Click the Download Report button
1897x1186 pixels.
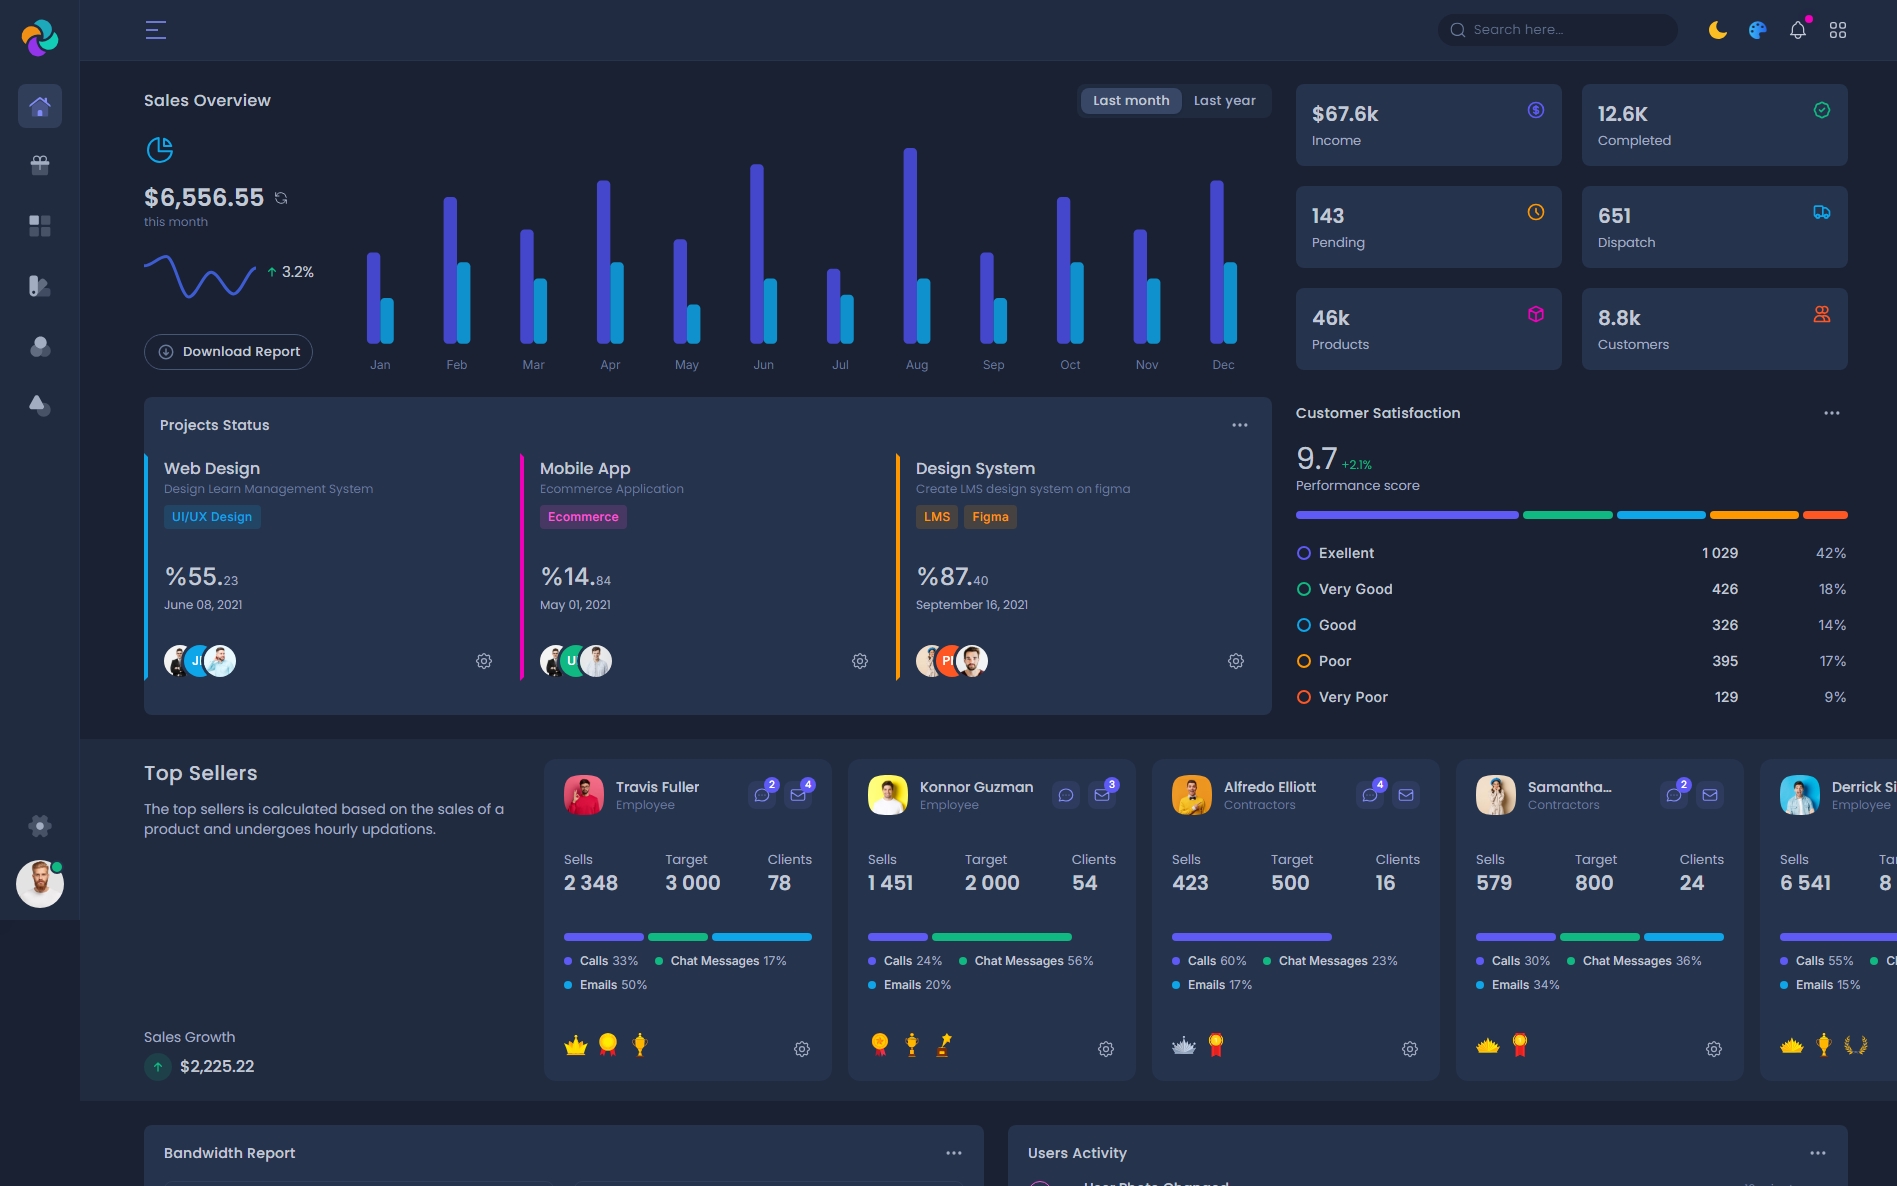228,352
